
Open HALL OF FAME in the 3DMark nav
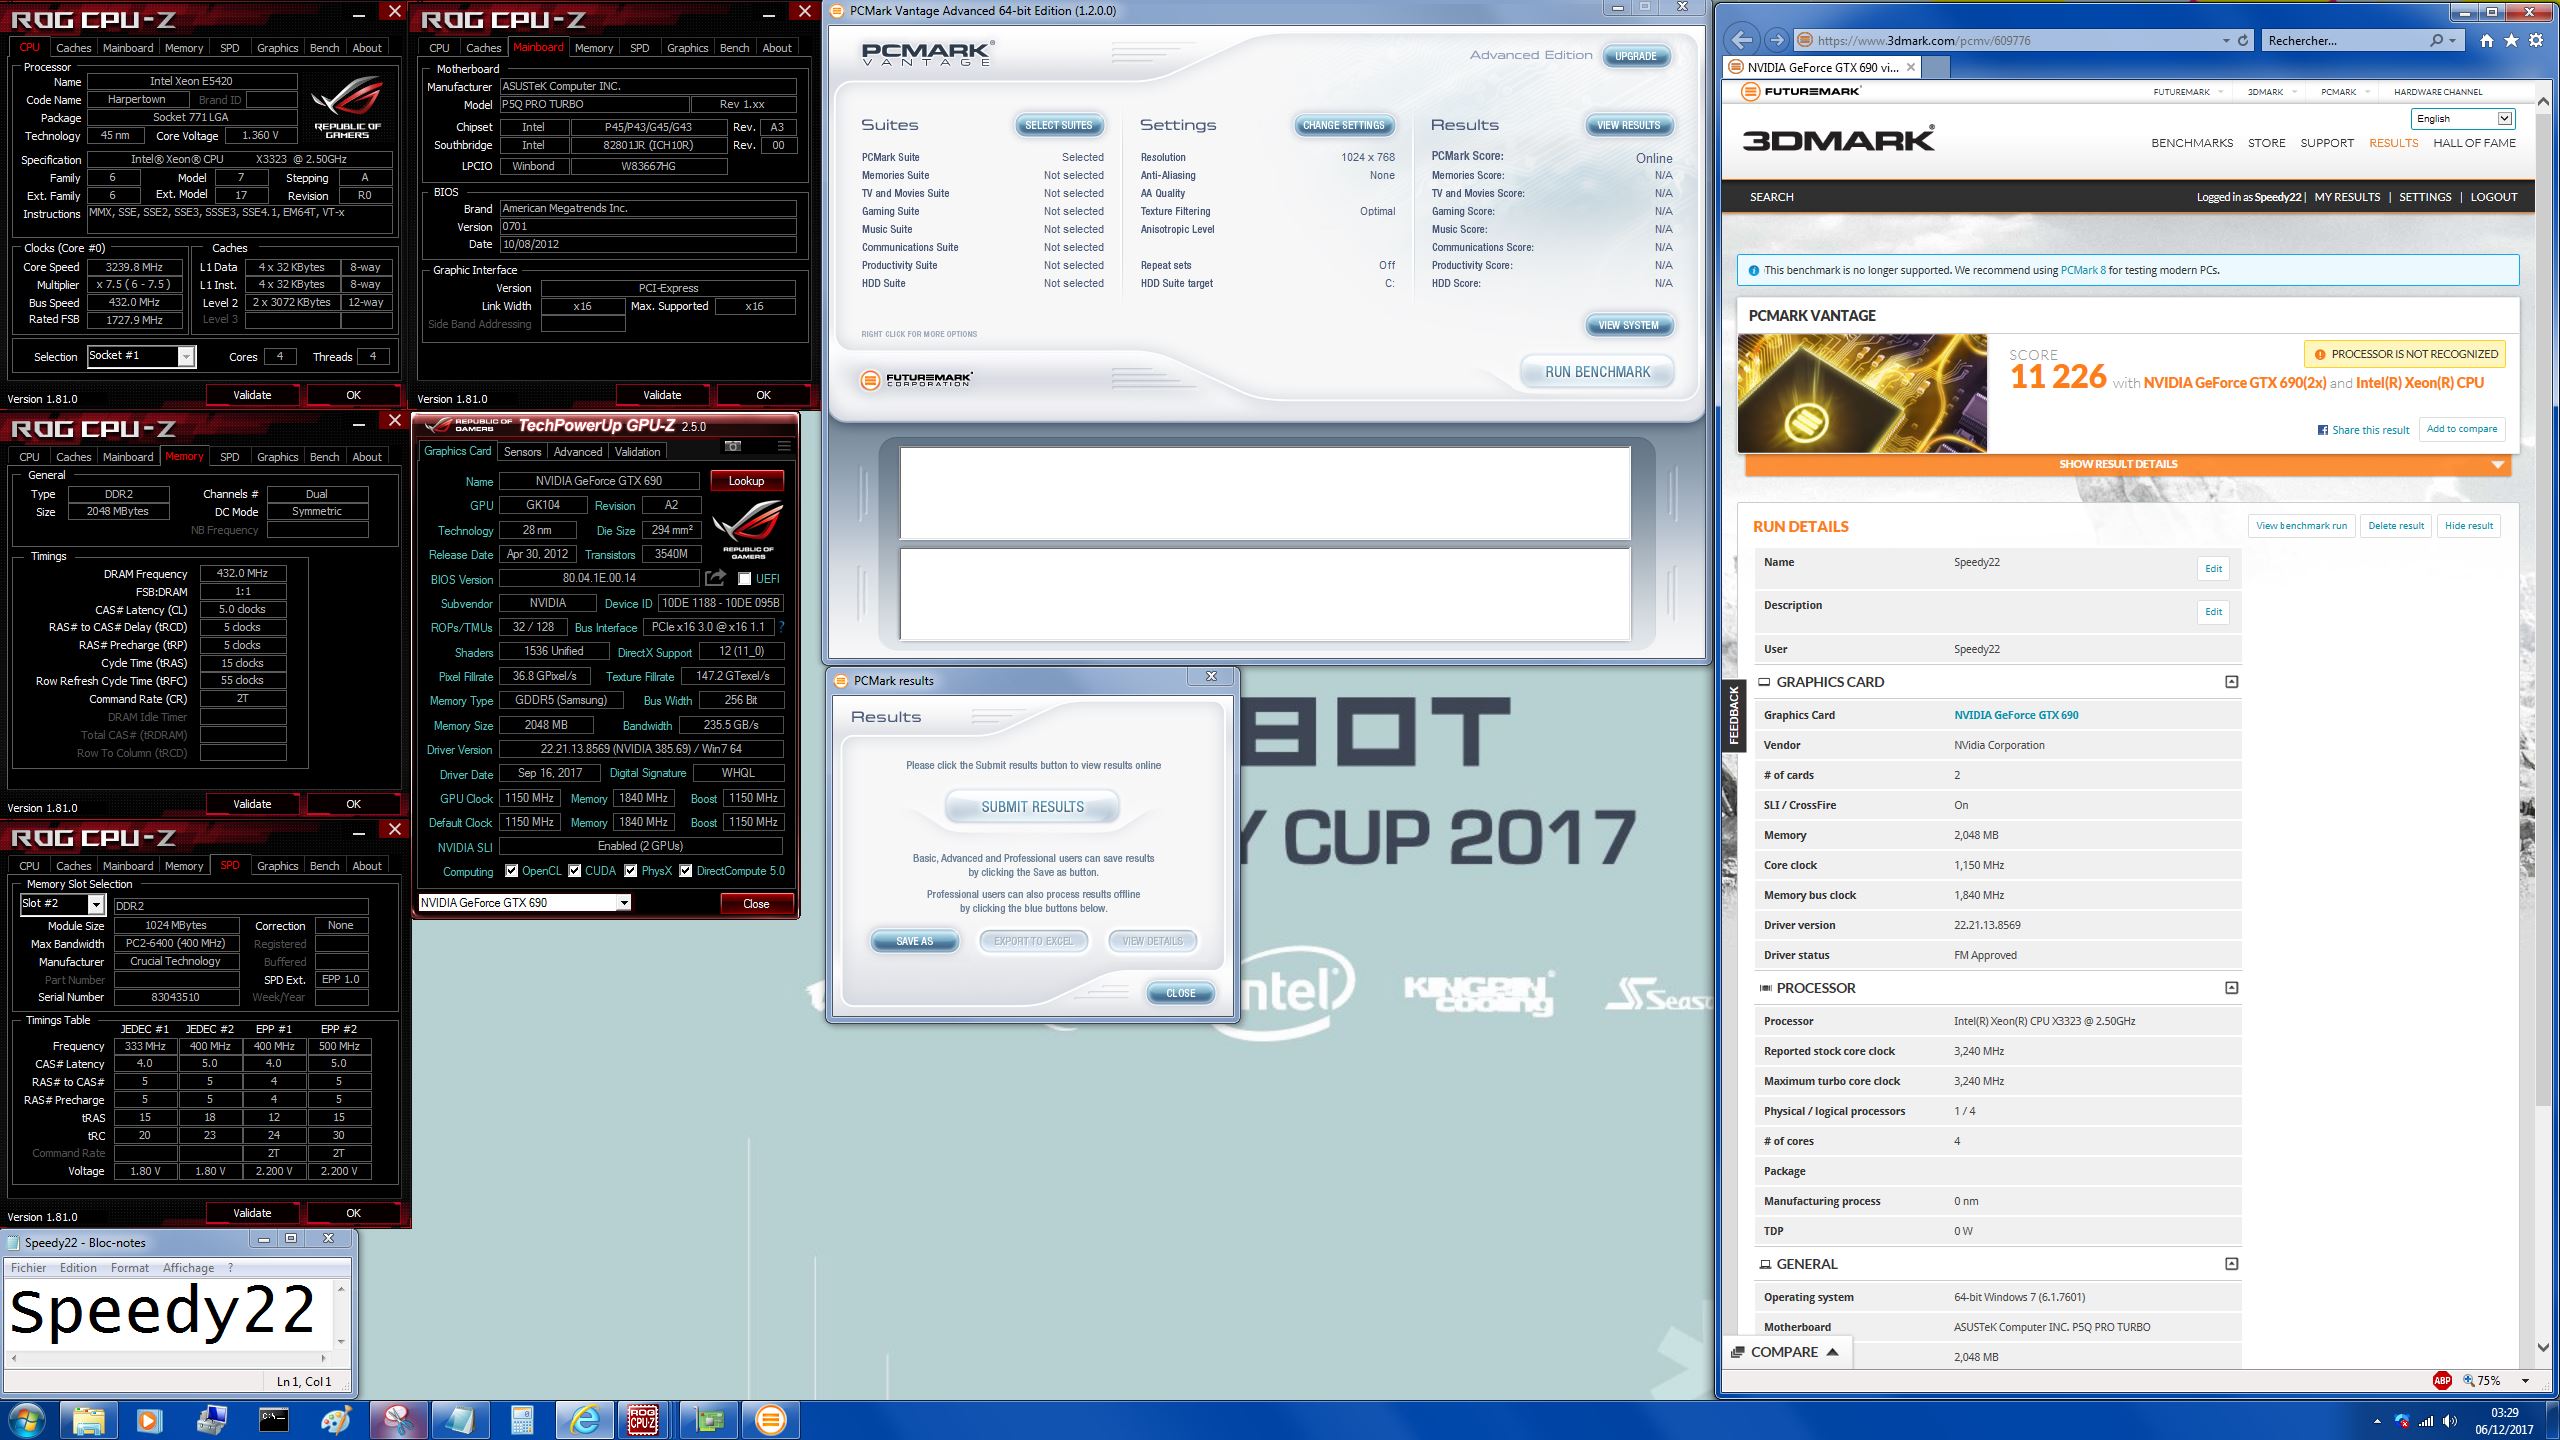(x=2474, y=143)
